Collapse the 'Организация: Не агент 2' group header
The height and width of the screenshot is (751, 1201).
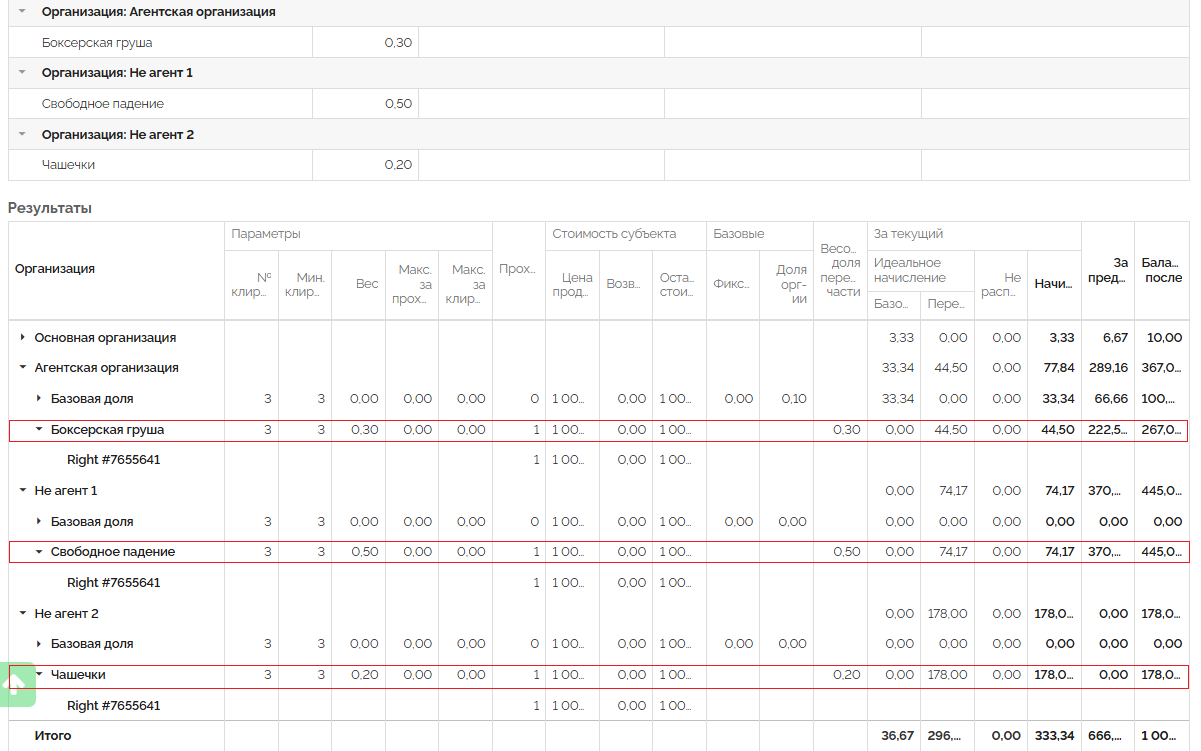point(22,134)
